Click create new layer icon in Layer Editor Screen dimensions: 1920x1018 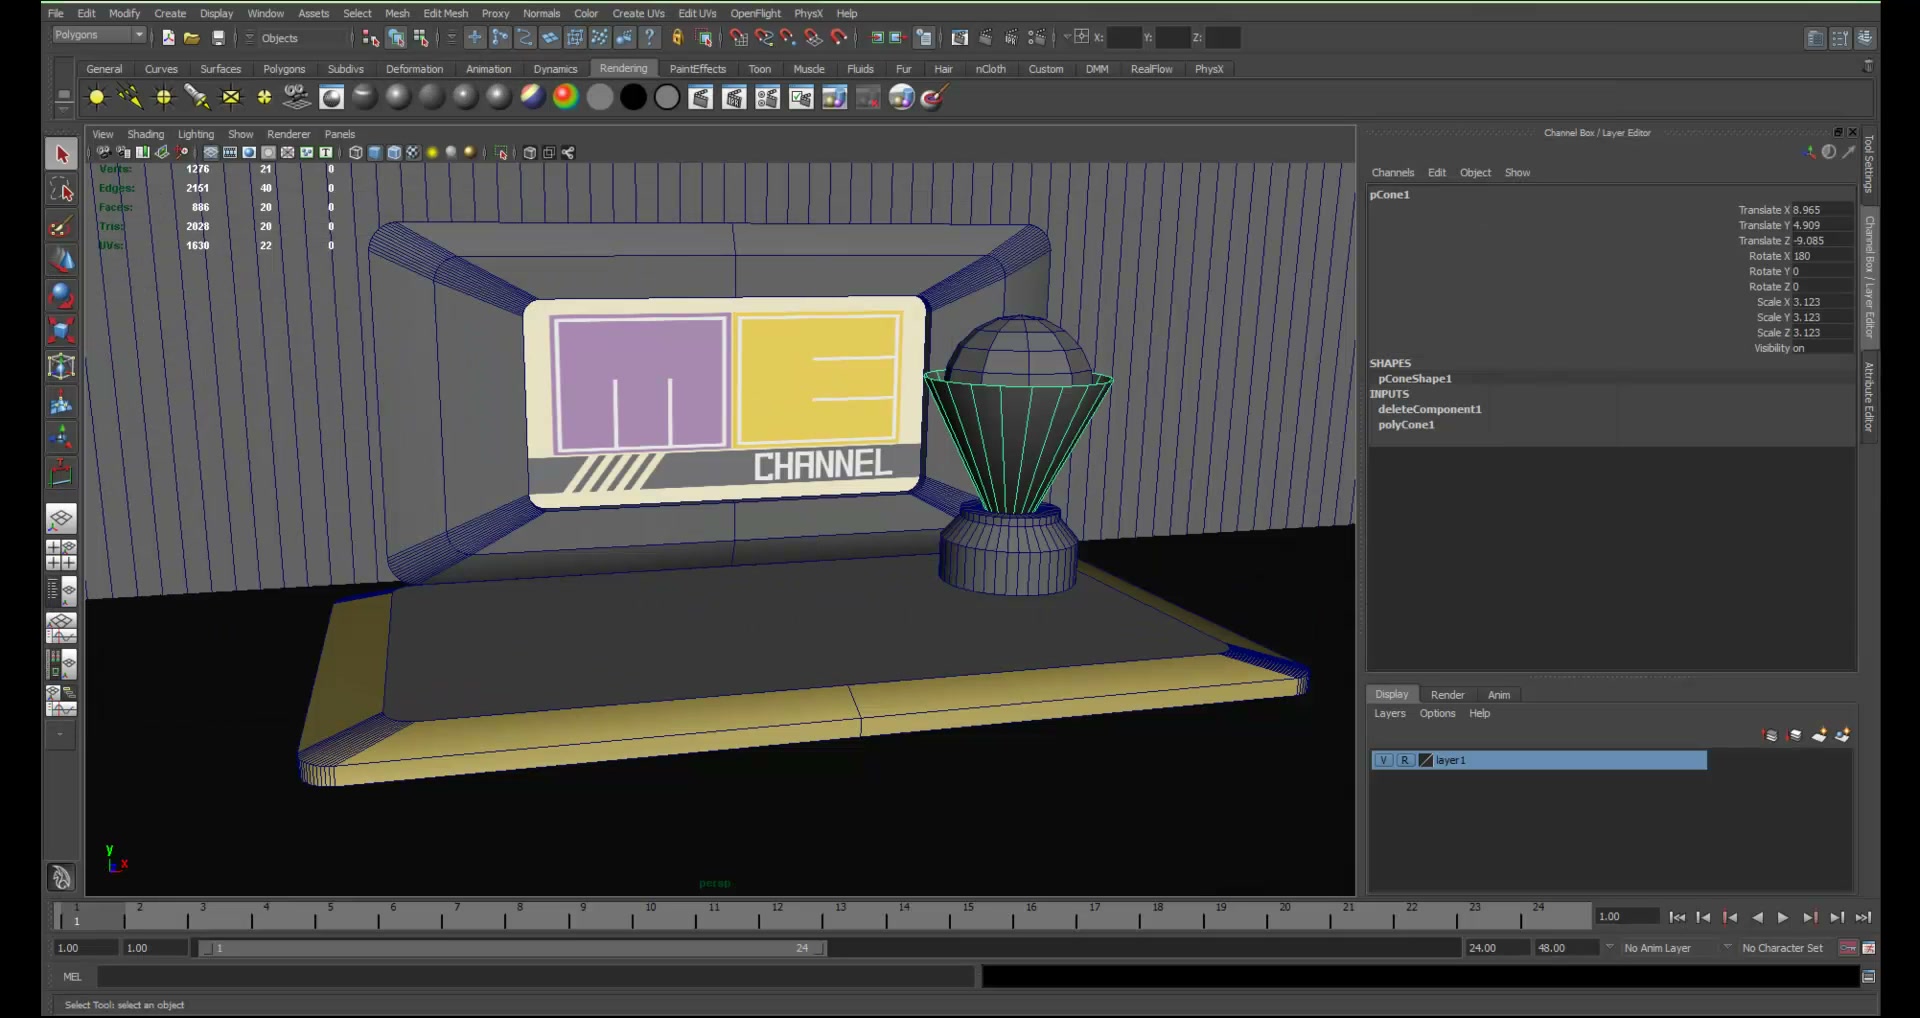tap(1819, 735)
